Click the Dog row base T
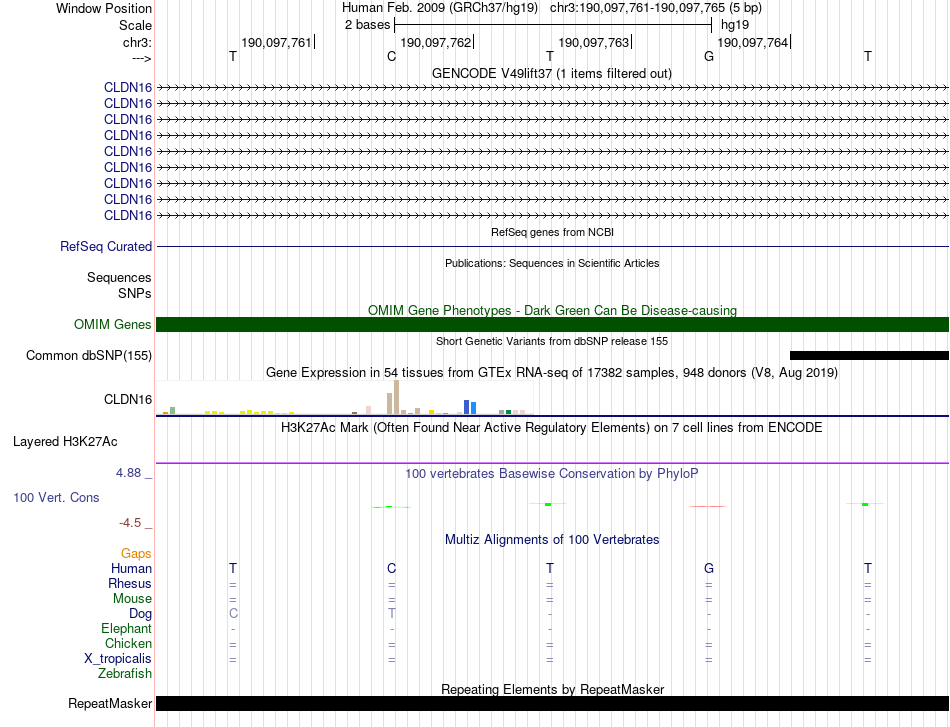The image size is (950, 727). pos(392,614)
